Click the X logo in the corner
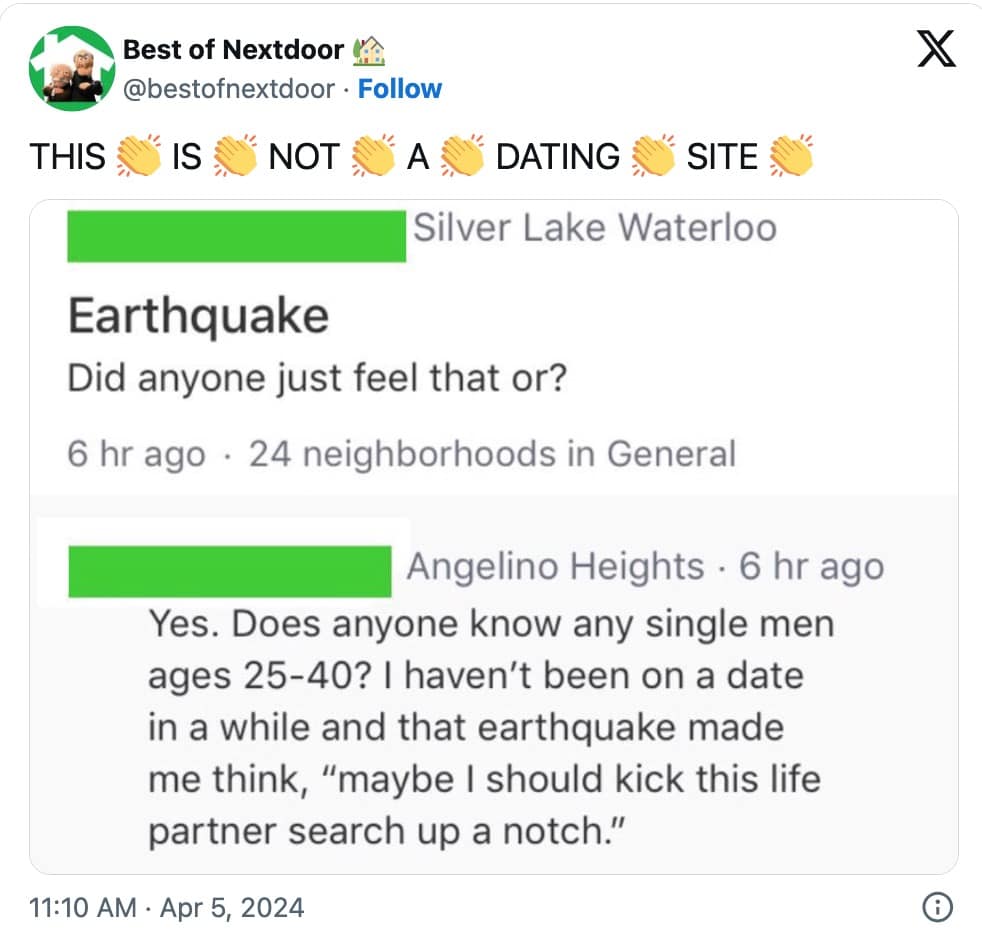Screen dimensions: 982x940 pyautogui.click(x=935, y=49)
